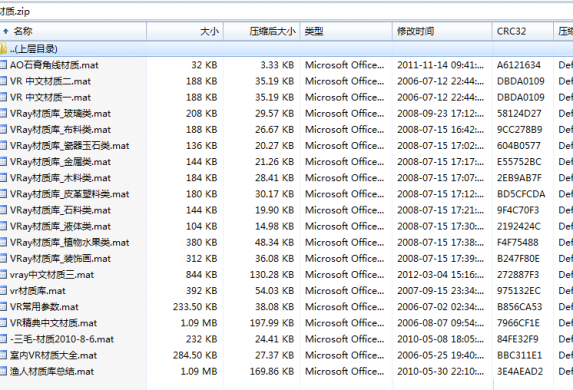Click the file icon of VRay材质库_液体类.mat
The height and width of the screenshot is (390, 573).
point(3,226)
